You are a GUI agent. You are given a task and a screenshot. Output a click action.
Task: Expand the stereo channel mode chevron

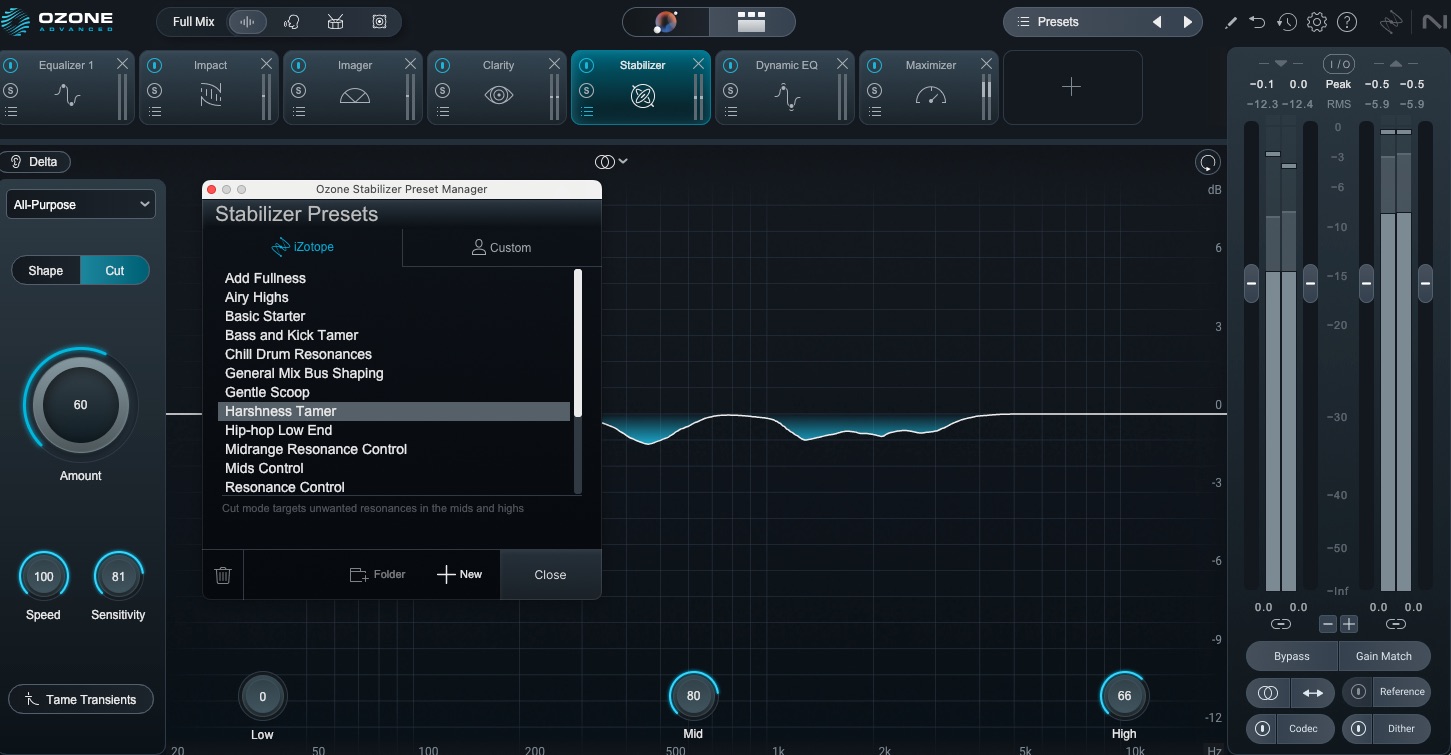coord(612,162)
